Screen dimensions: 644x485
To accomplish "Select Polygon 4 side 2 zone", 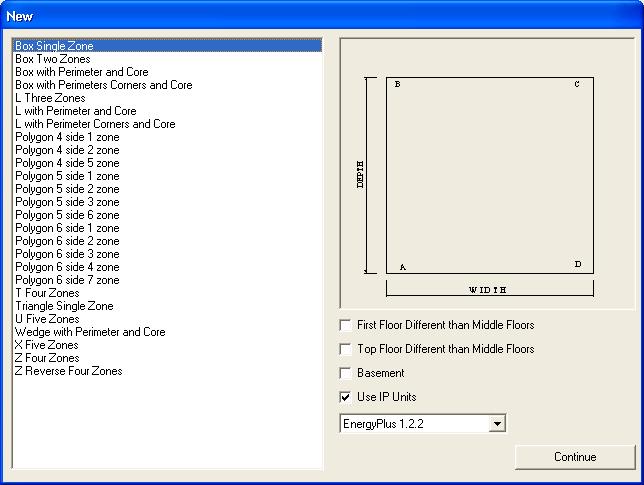I will (x=168, y=150).
